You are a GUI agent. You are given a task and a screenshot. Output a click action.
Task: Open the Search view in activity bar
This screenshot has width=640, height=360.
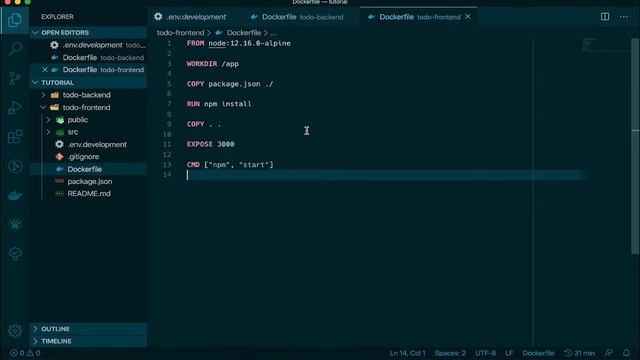[x=15, y=49]
